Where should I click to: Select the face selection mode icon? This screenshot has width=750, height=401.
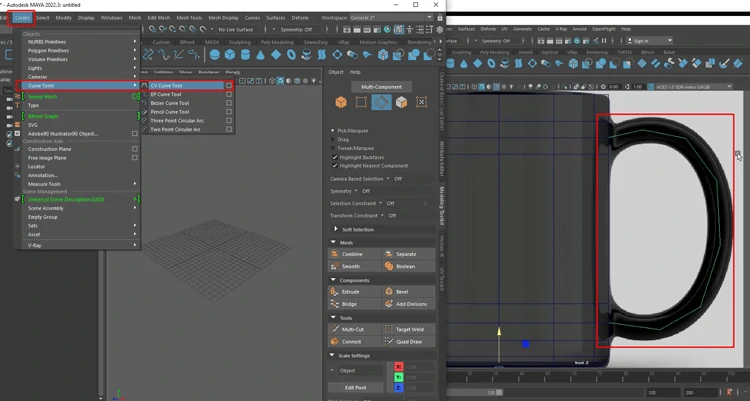coord(401,103)
